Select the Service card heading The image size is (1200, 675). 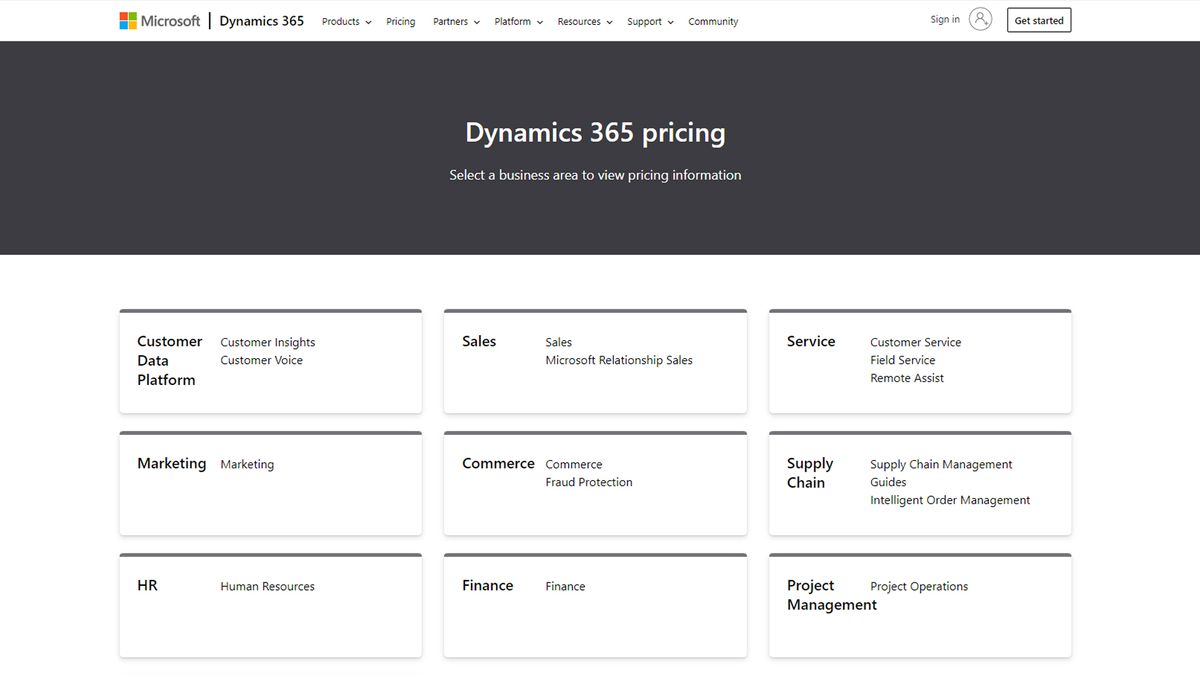[811, 341]
